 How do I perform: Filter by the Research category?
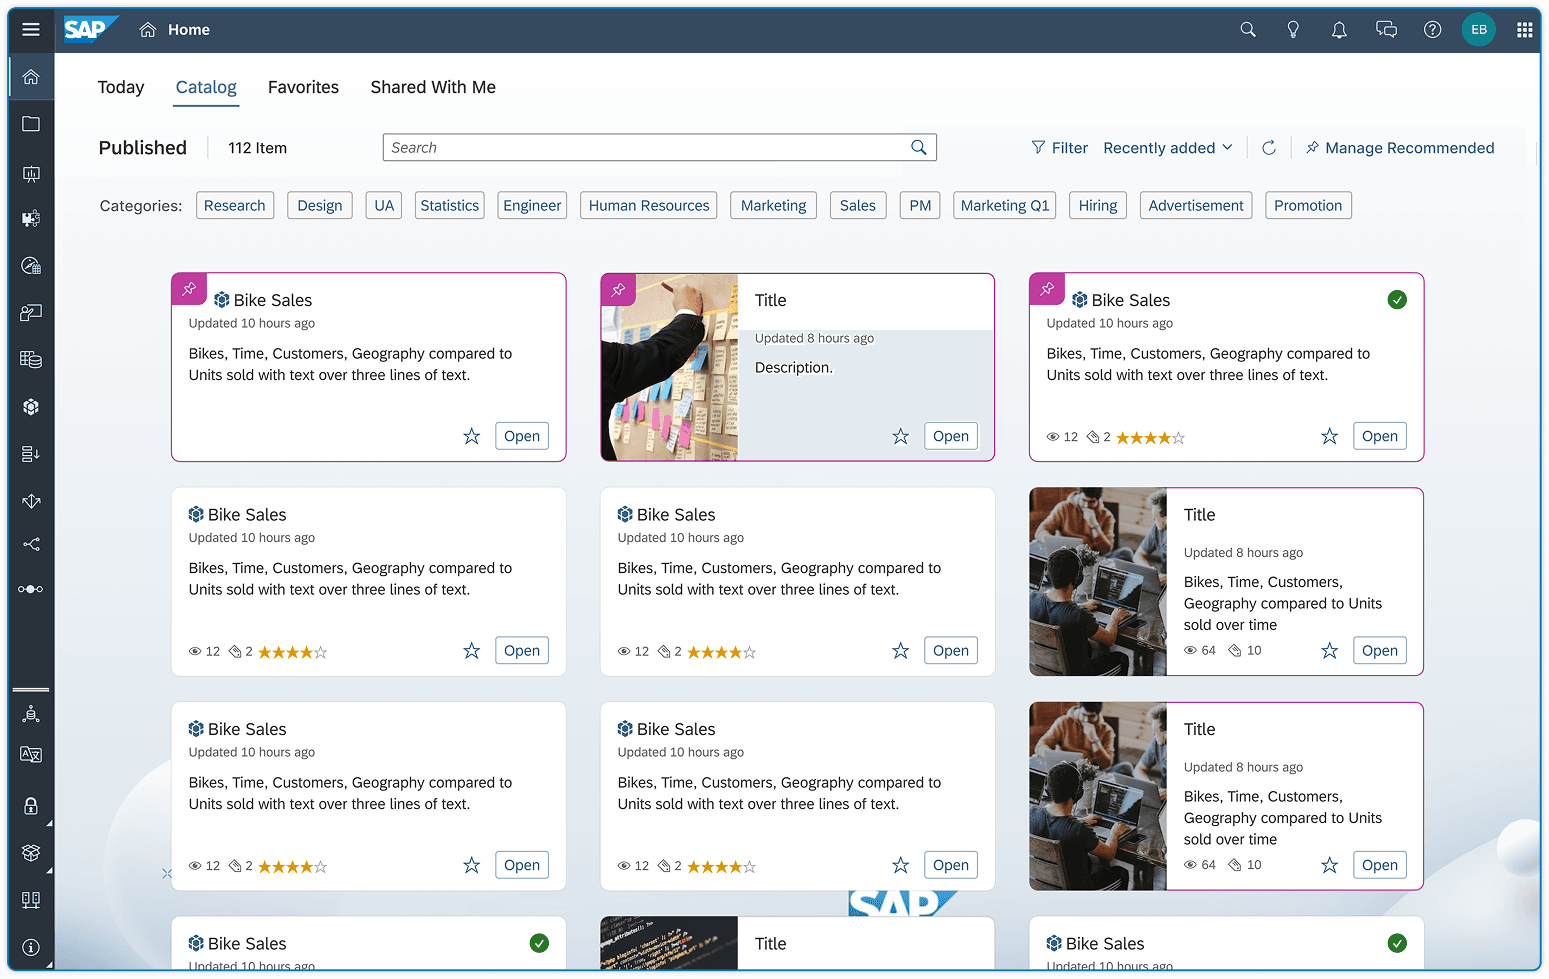235,205
